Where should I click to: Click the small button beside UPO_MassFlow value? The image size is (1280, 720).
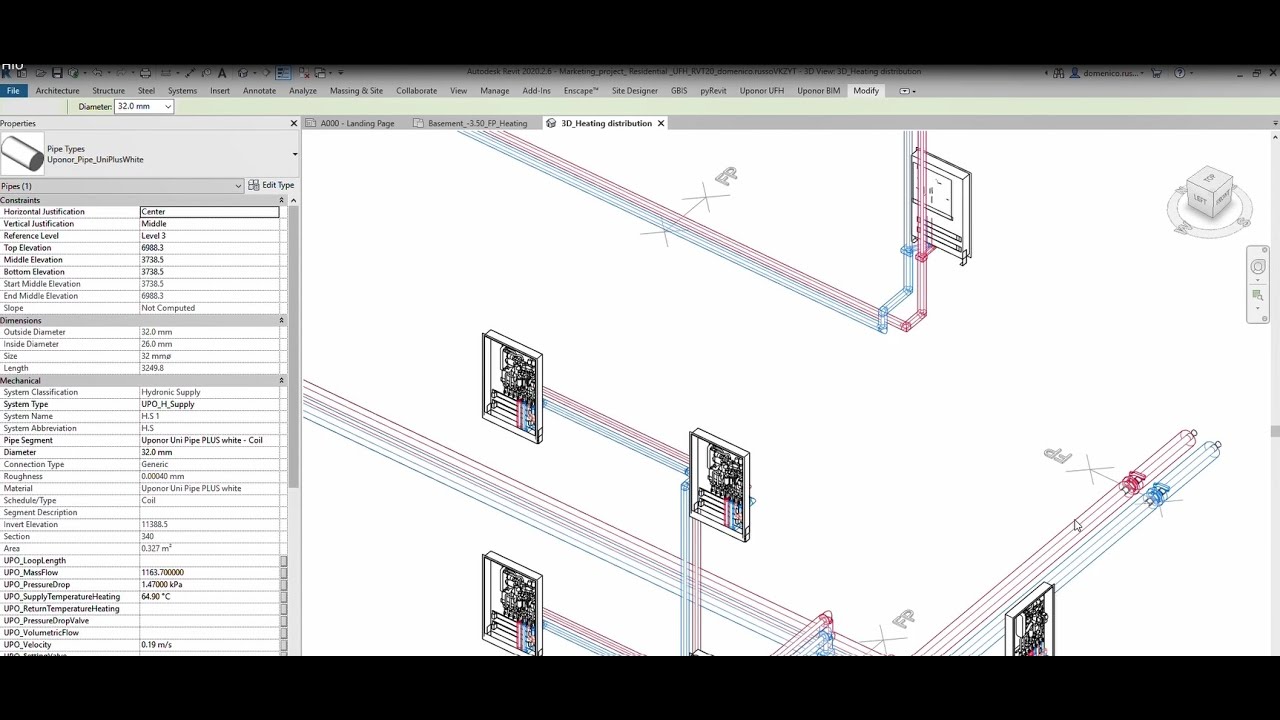(283, 573)
